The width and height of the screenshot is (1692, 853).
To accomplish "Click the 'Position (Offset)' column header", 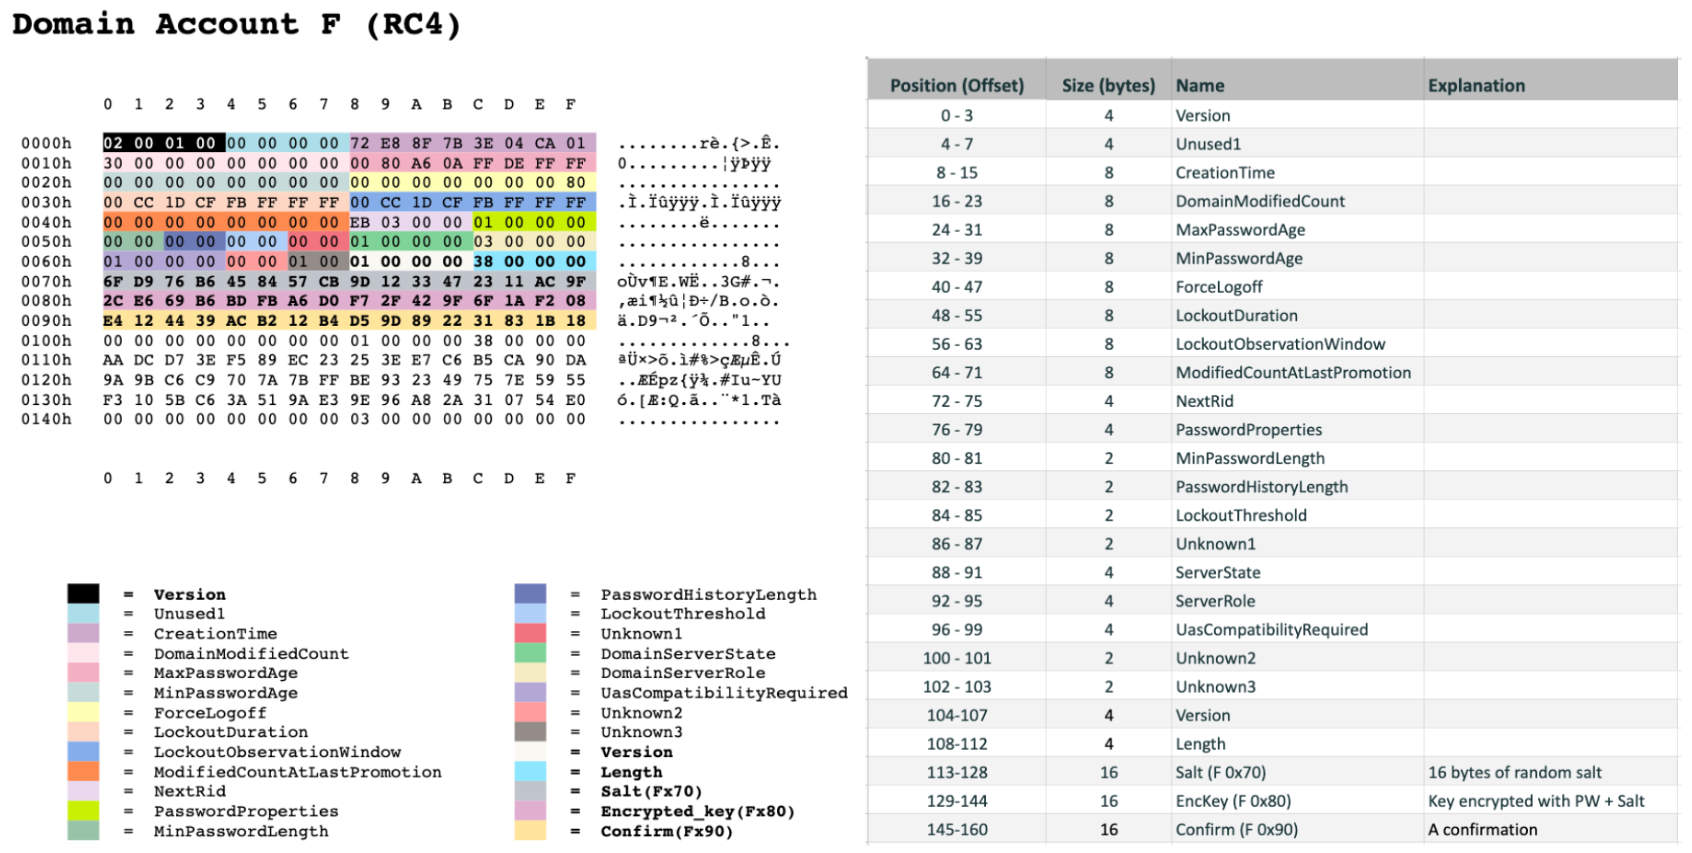I will click(957, 85).
